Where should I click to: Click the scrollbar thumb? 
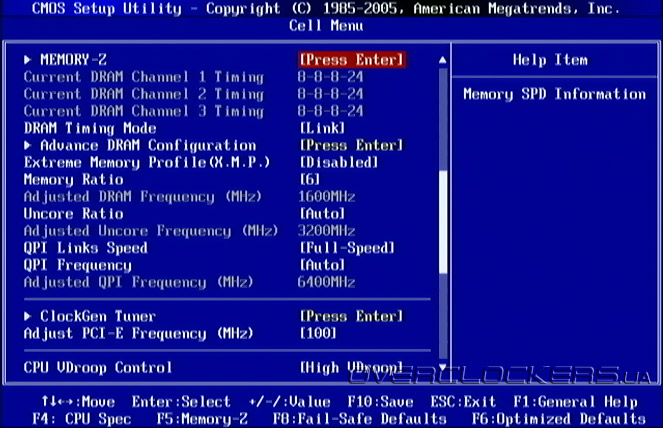443,222
